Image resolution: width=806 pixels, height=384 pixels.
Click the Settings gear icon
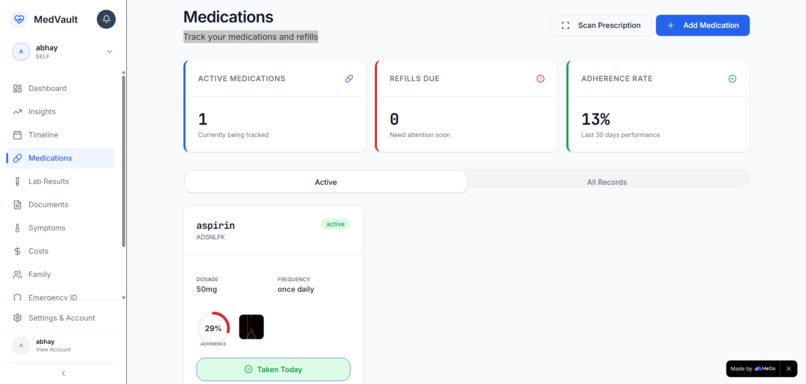(17, 318)
